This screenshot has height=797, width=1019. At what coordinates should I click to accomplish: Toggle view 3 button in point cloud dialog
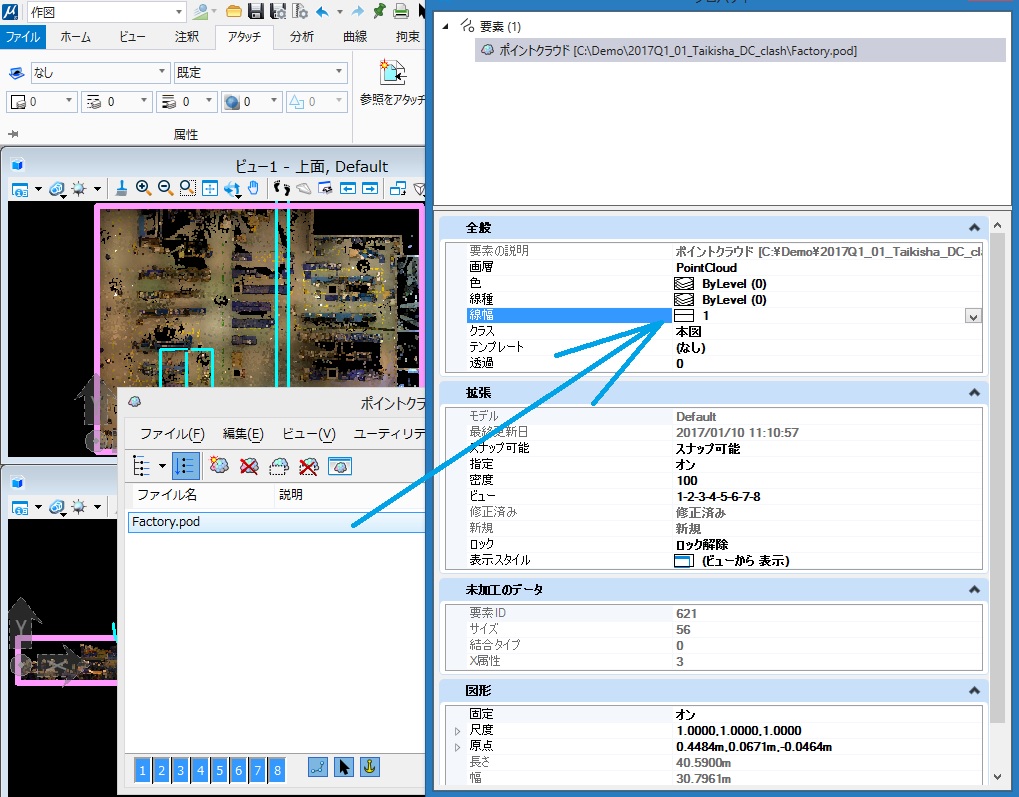tap(181, 770)
